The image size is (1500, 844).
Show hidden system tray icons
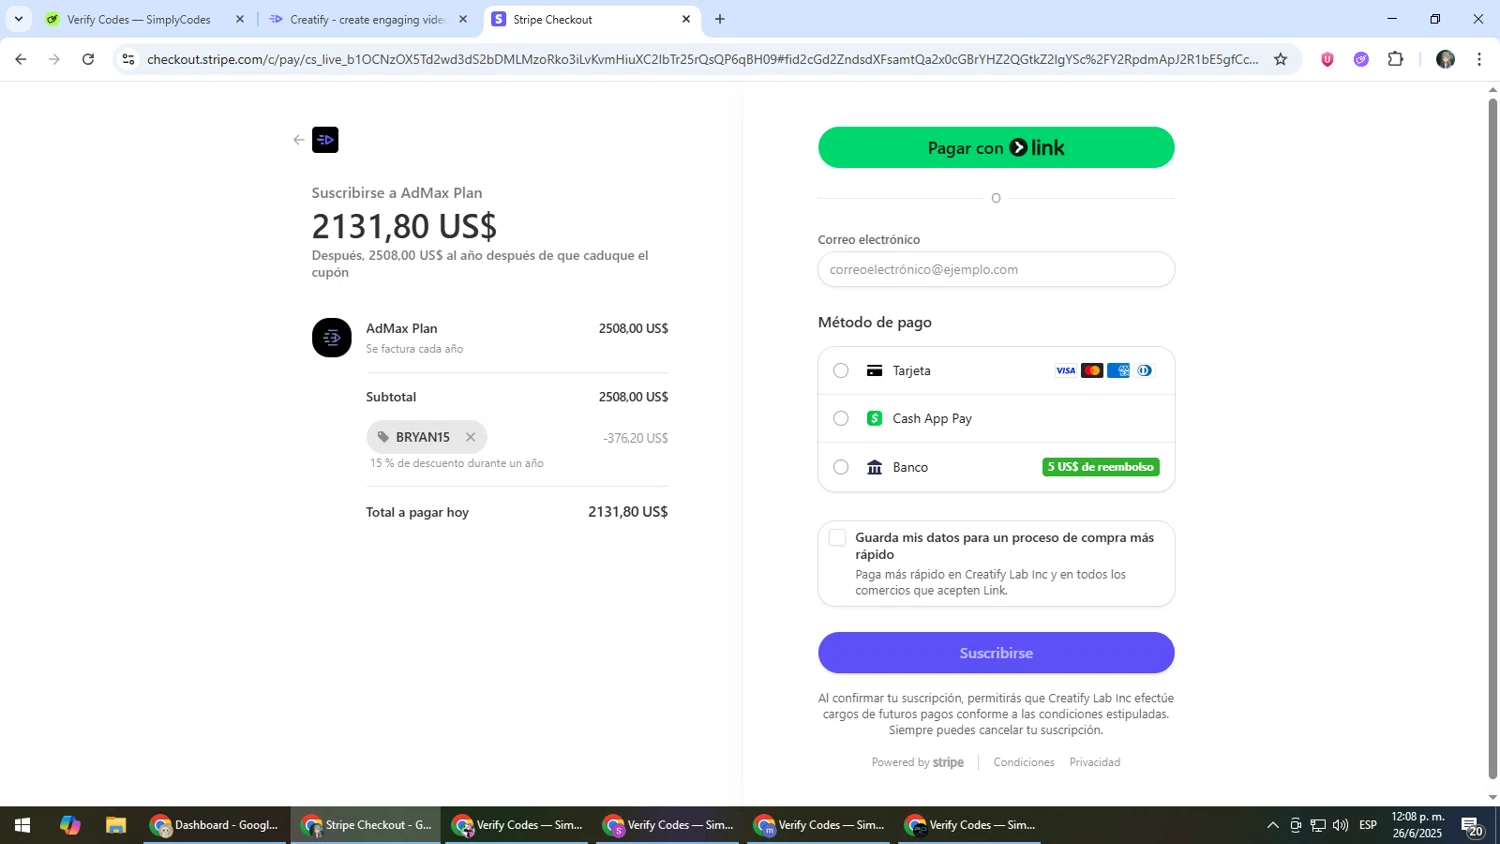(1272, 825)
